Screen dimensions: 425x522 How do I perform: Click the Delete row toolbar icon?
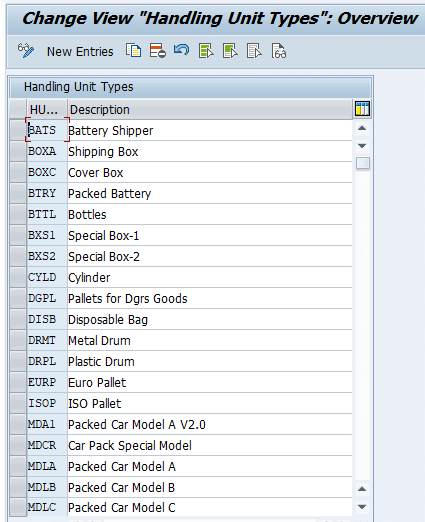[157, 51]
